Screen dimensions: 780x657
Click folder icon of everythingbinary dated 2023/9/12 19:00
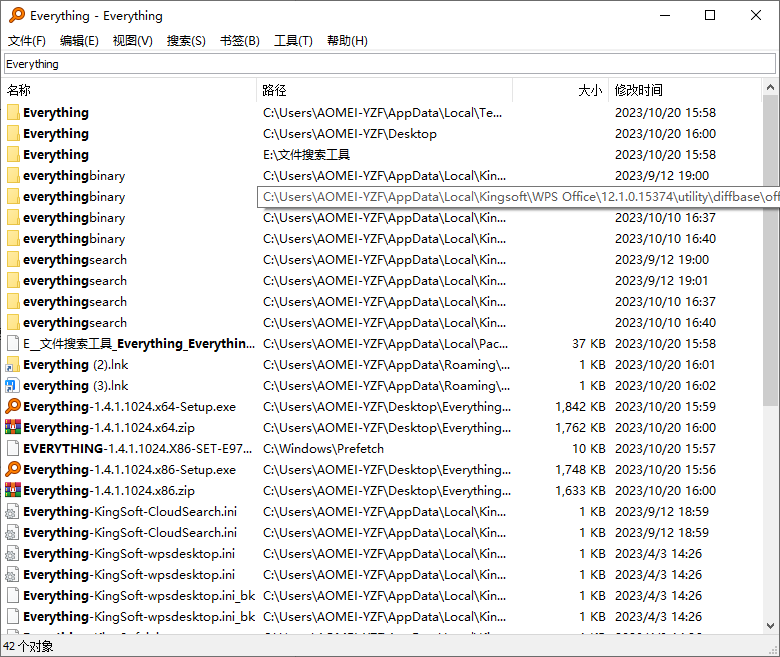[13, 176]
